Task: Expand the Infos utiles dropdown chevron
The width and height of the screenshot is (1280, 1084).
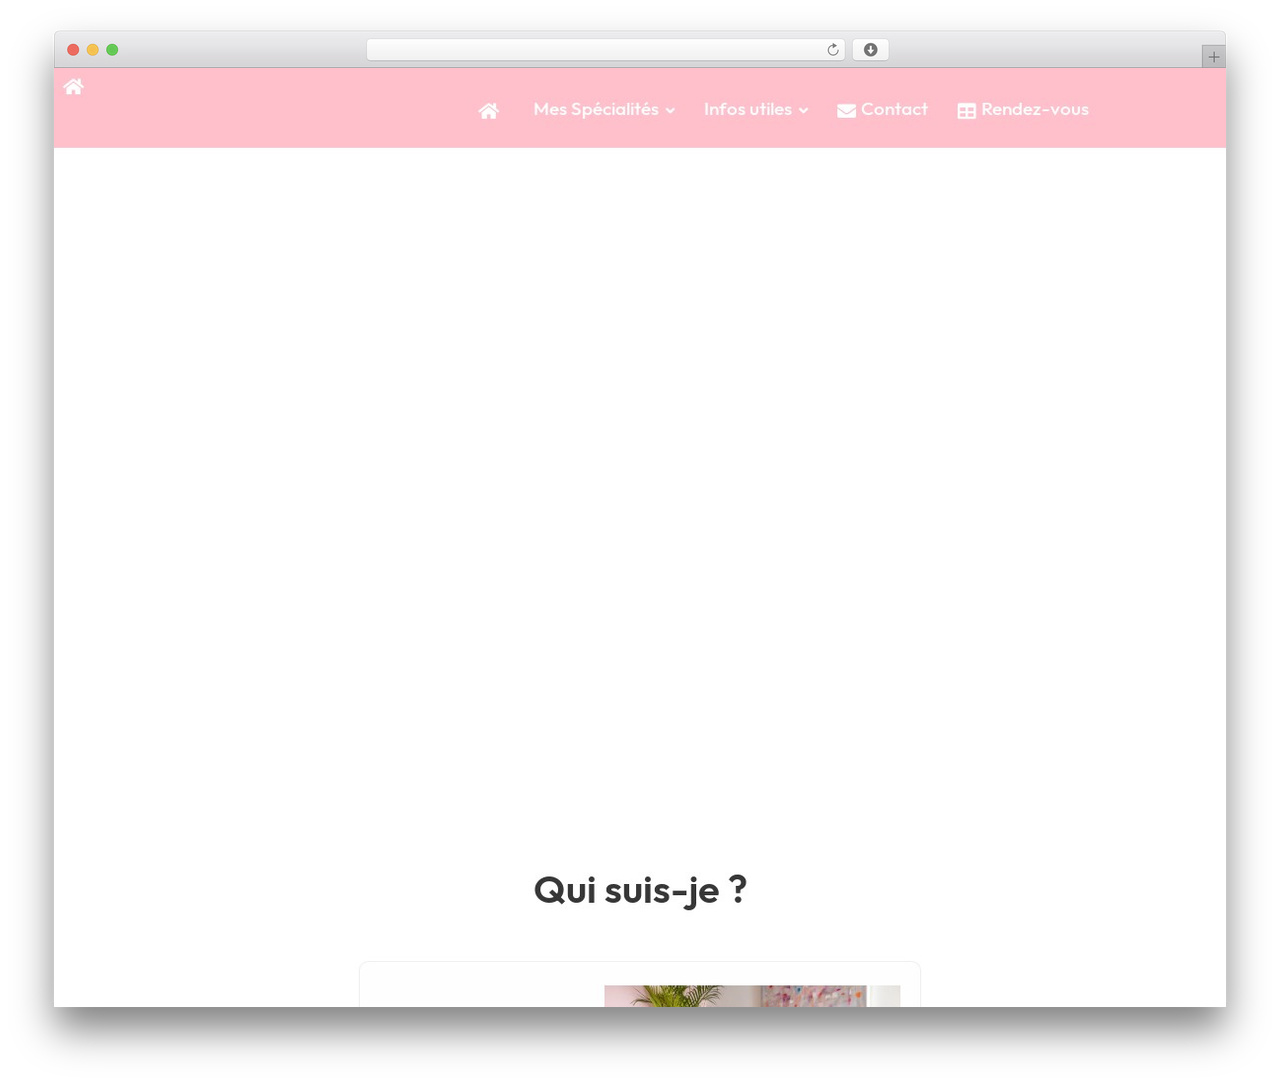Action: [803, 111]
